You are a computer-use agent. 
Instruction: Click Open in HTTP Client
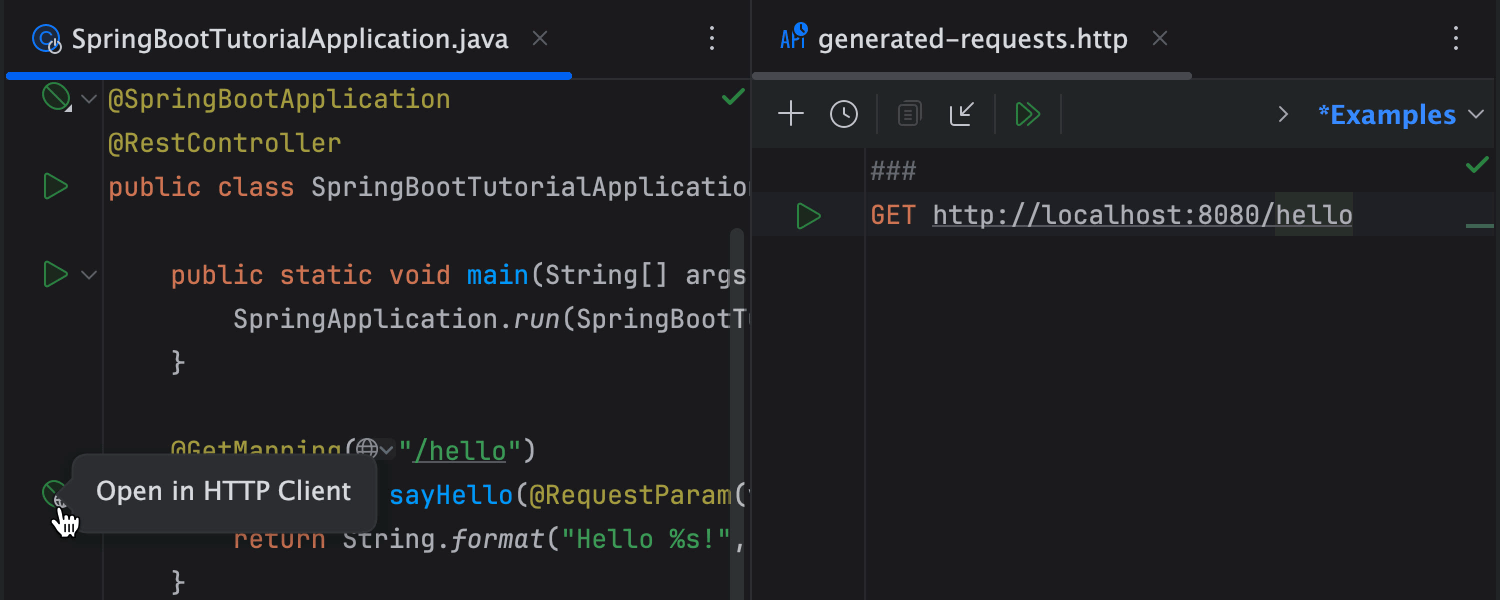[222, 491]
